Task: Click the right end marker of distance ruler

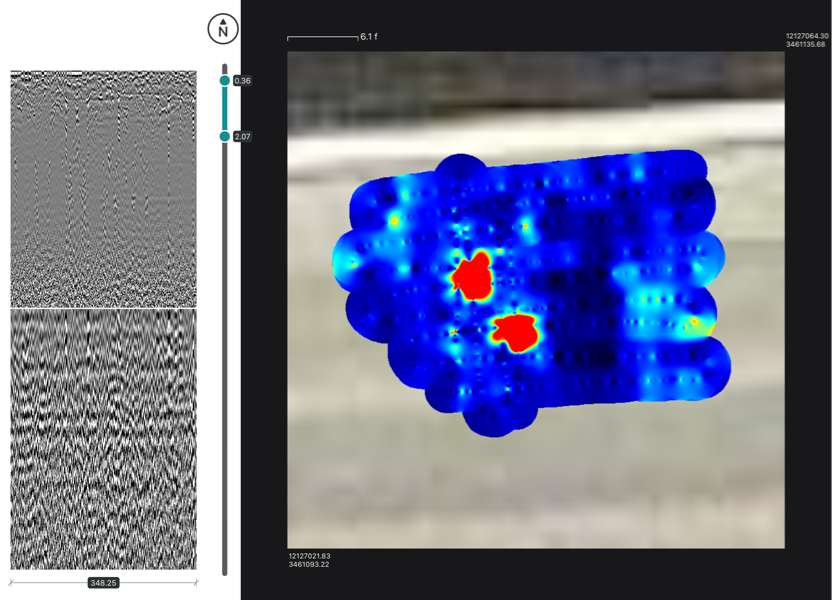Action: pos(196,582)
